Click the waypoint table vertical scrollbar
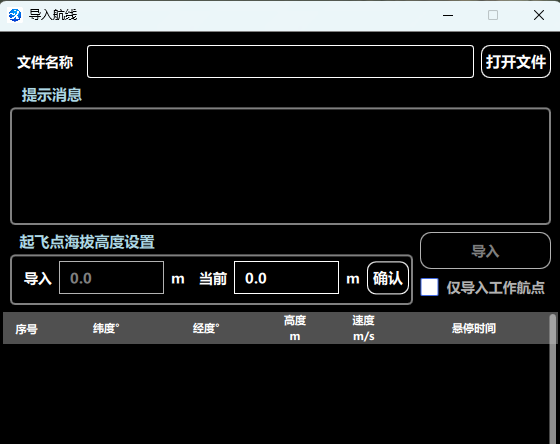560x444 pixels. point(553,379)
